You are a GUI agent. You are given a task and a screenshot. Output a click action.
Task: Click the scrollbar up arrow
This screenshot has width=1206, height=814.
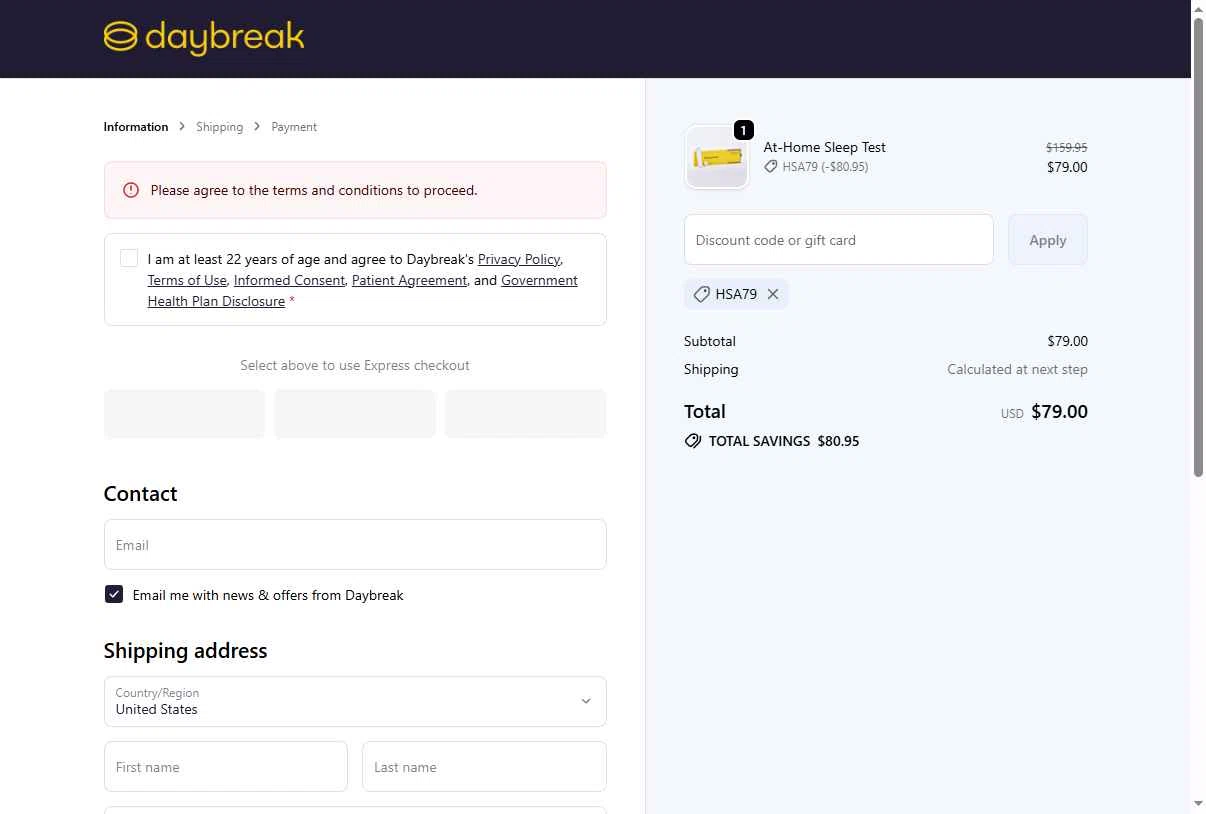click(x=1198, y=8)
